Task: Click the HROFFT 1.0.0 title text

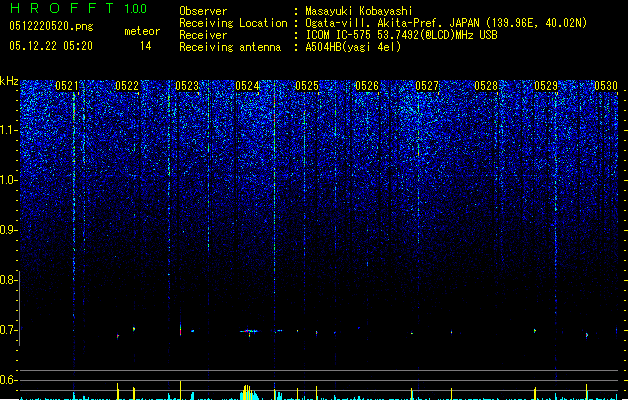Action: click(x=78, y=8)
